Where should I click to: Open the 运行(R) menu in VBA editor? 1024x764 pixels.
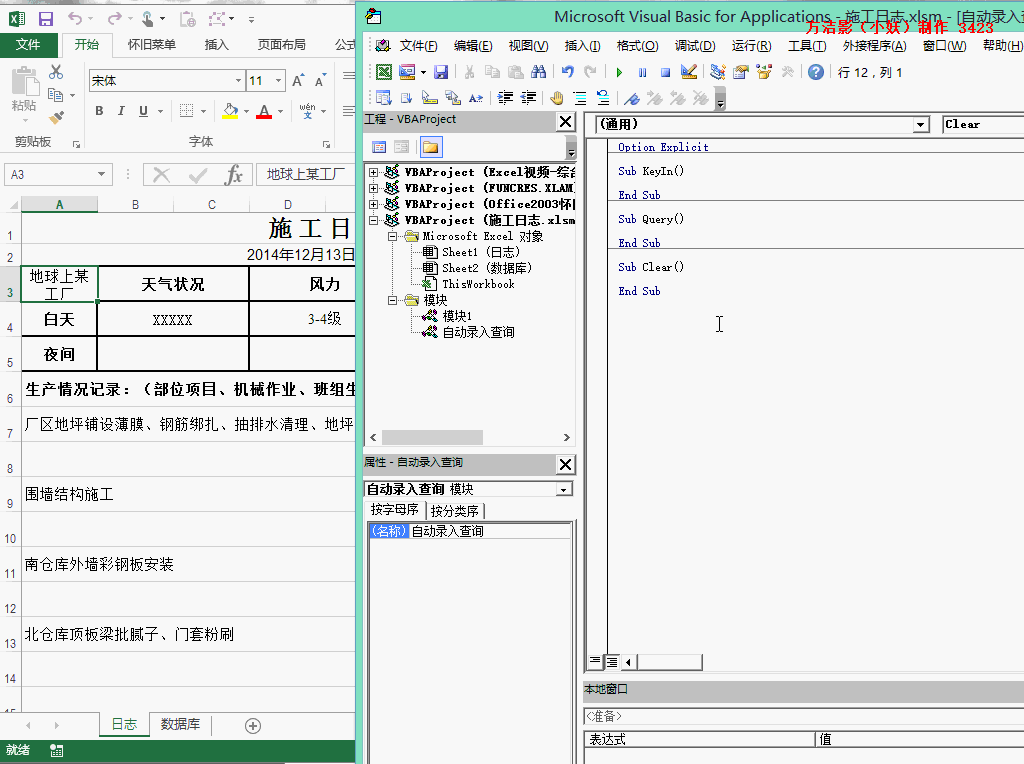tap(751, 46)
